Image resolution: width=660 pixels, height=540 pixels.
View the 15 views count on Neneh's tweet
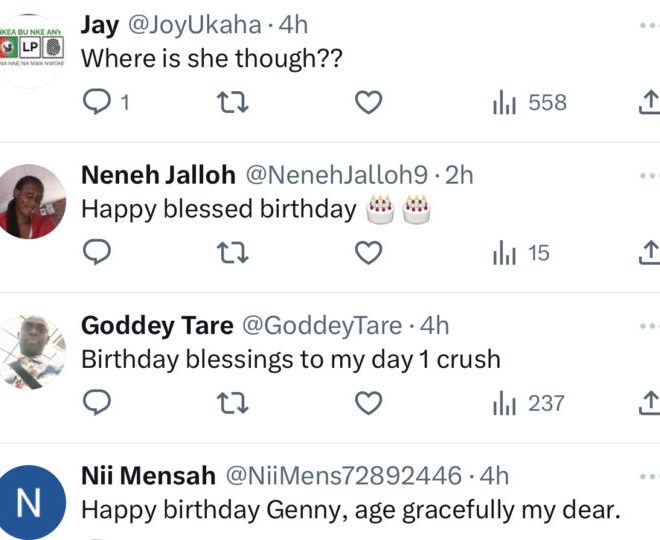pos(522,254)
